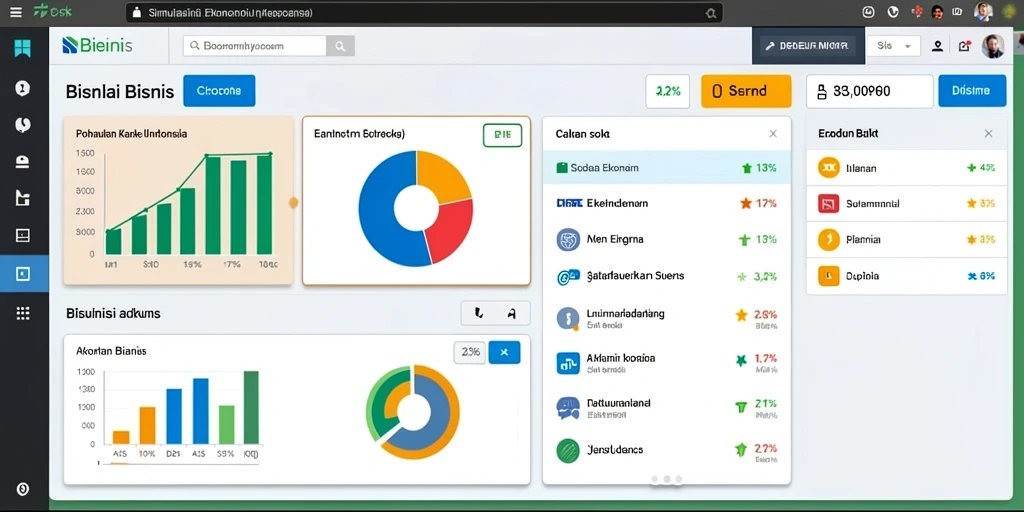Open the Sis dropdown
Screen dimensions: 1024x512
pos(893,46)
